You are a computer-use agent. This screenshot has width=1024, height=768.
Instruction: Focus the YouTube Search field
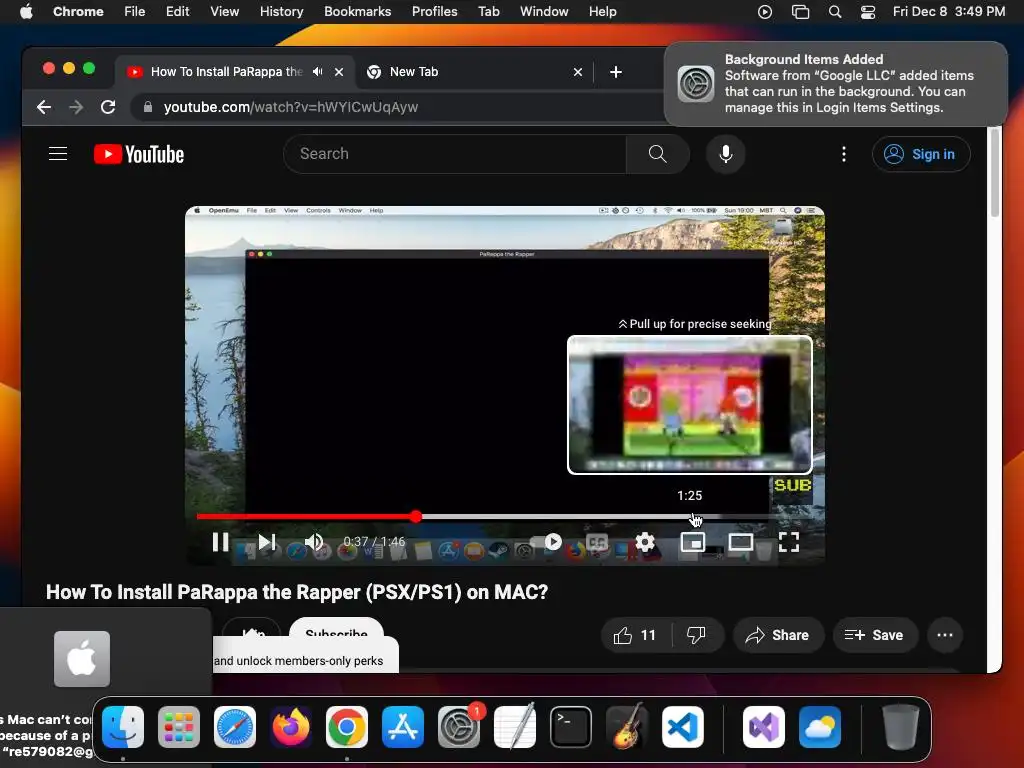[455, 154]
